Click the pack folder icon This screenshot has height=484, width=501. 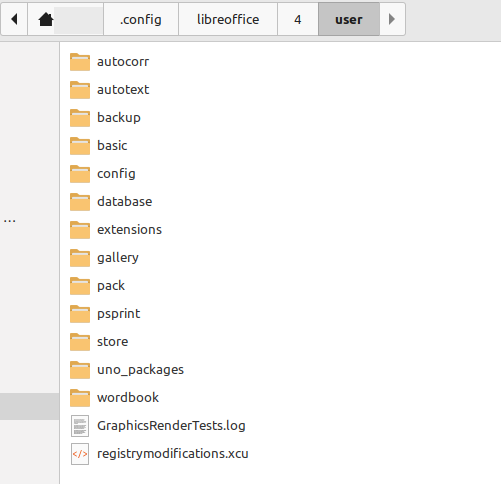(x=80, y=286)
